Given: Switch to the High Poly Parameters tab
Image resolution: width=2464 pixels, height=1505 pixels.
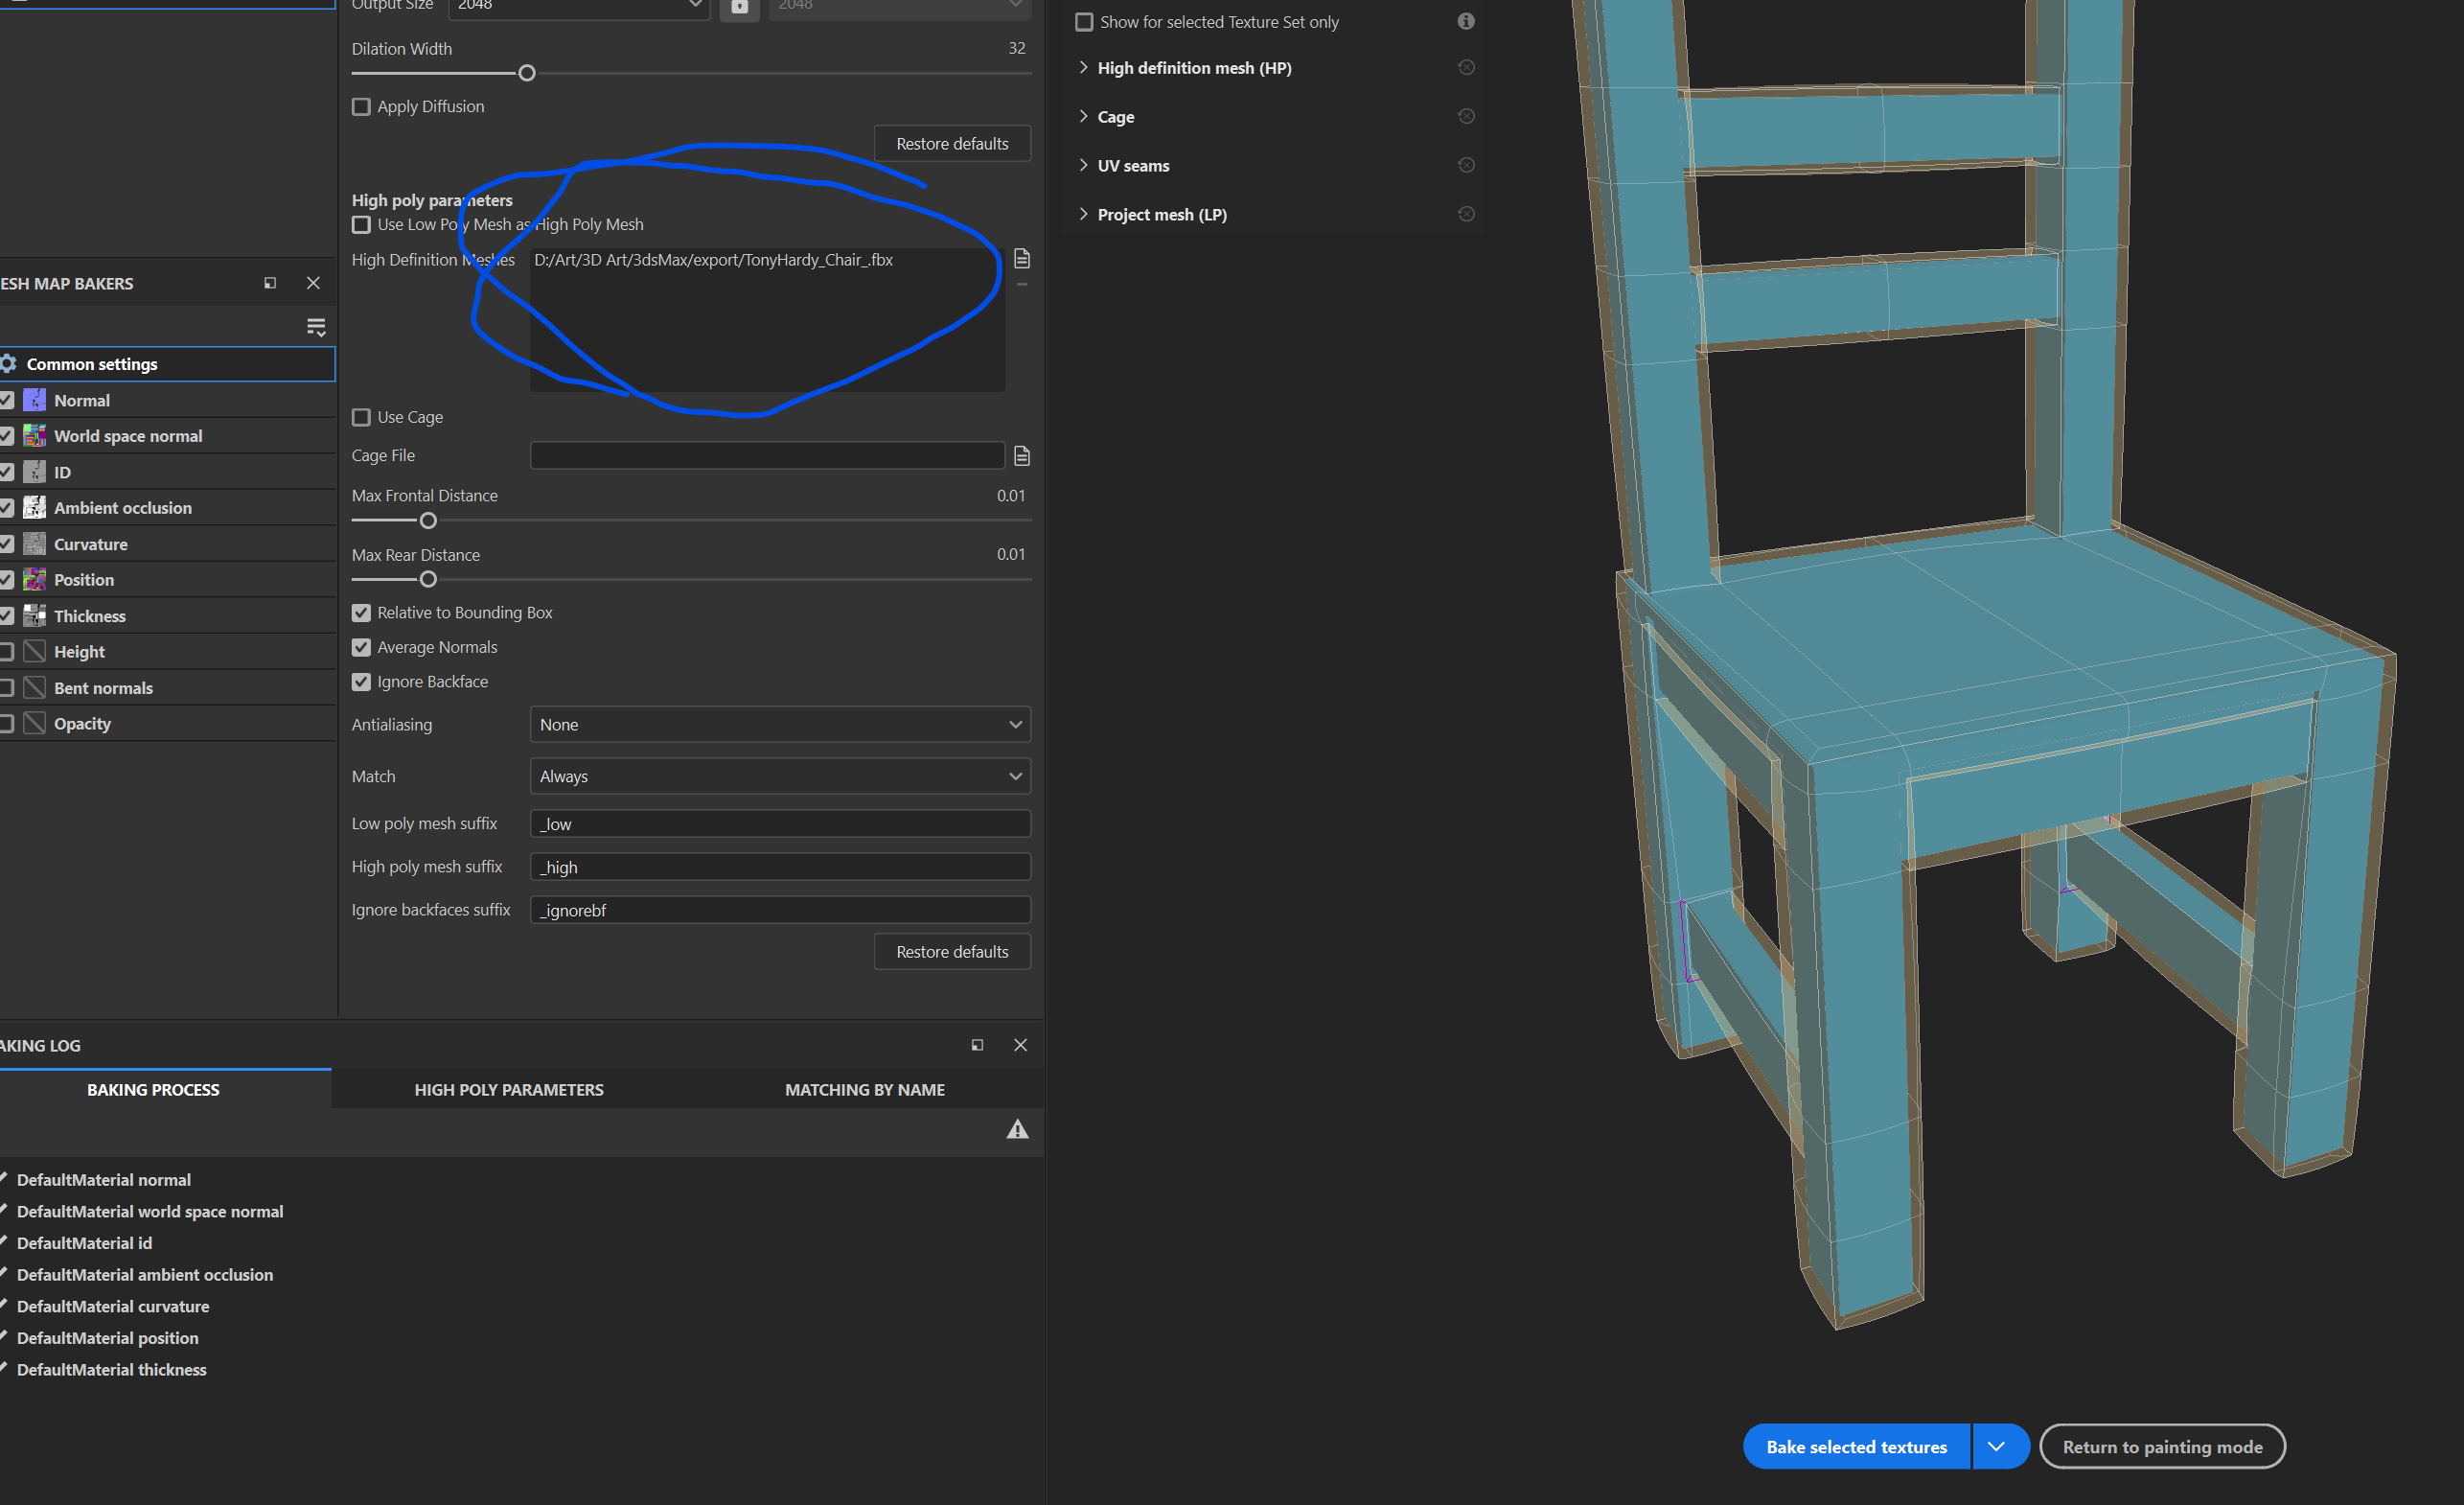Looking at the screenshot, I should coord(509,1089).
